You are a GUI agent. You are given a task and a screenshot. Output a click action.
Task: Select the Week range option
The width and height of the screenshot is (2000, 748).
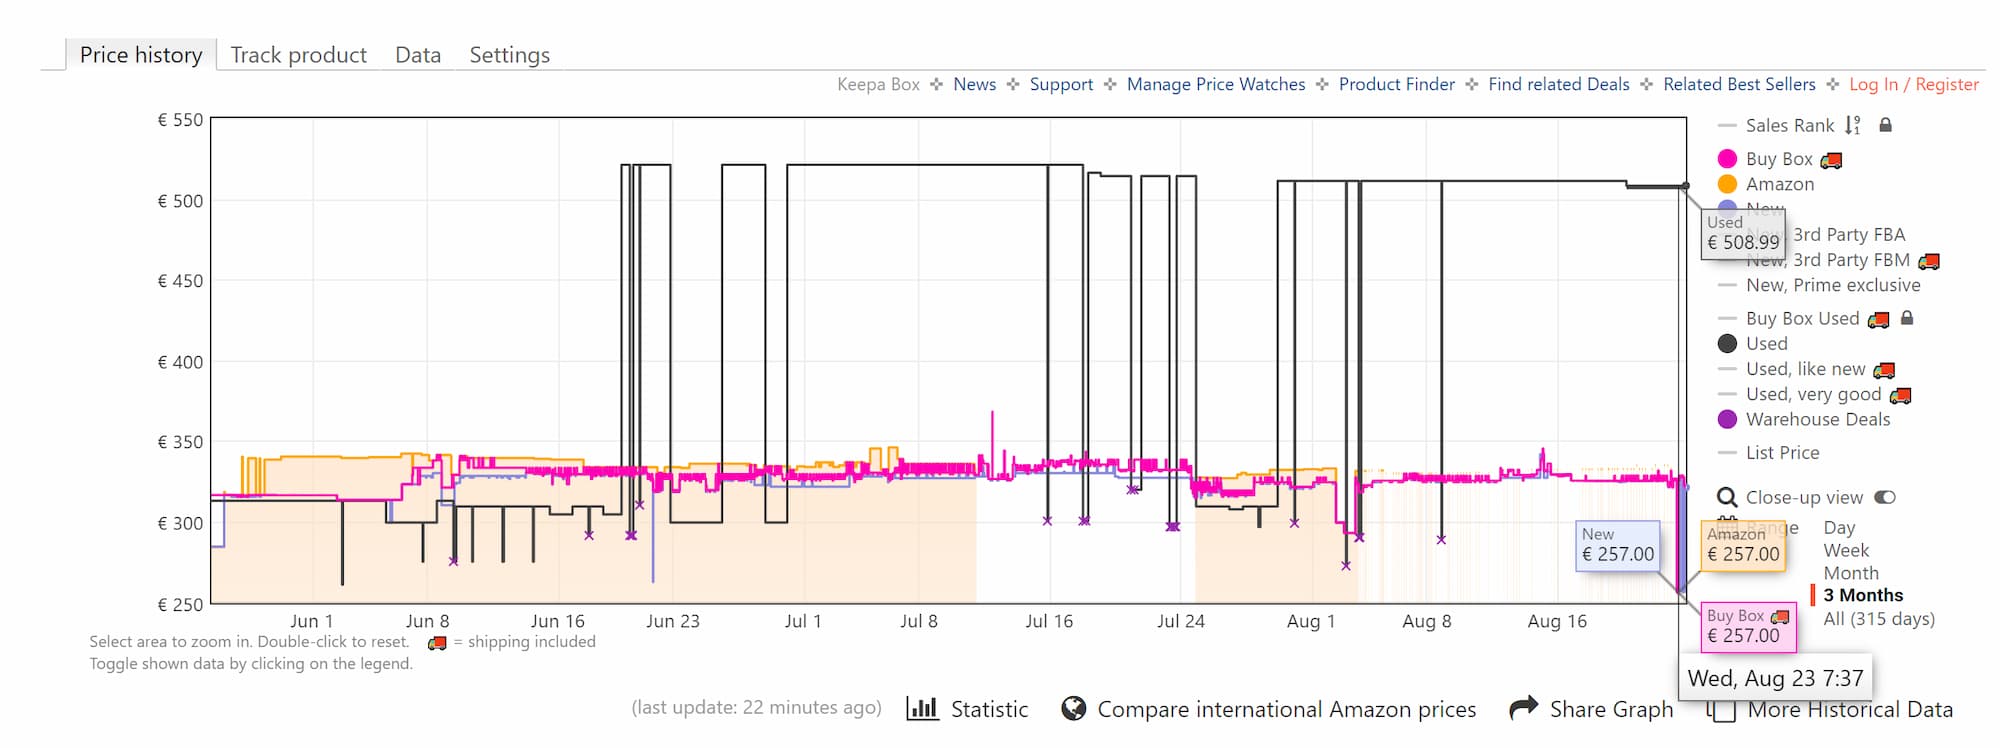coord(1846,550)
